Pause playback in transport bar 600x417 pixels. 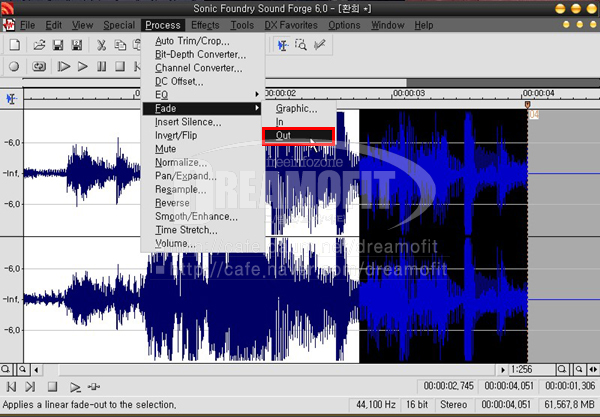[x=101, y=66]
